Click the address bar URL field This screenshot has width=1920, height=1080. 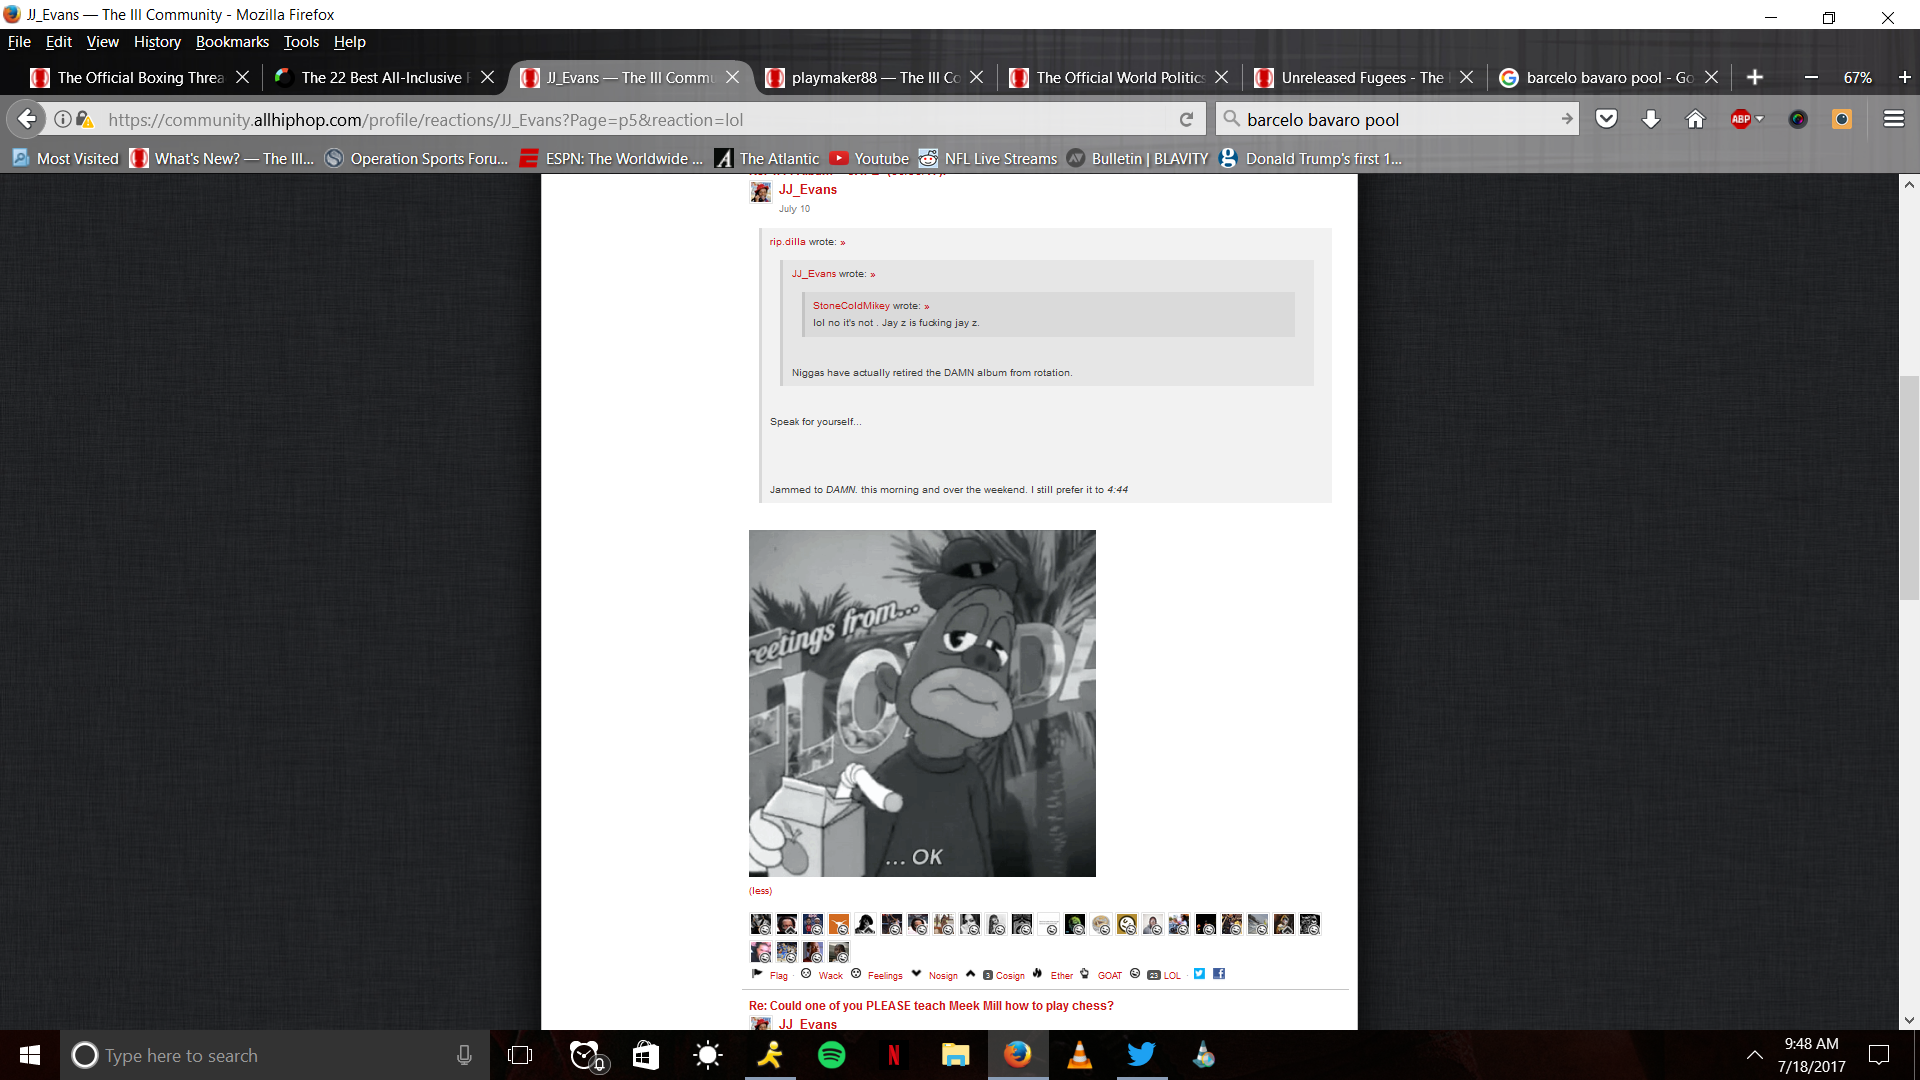click(x=640, y=119)
